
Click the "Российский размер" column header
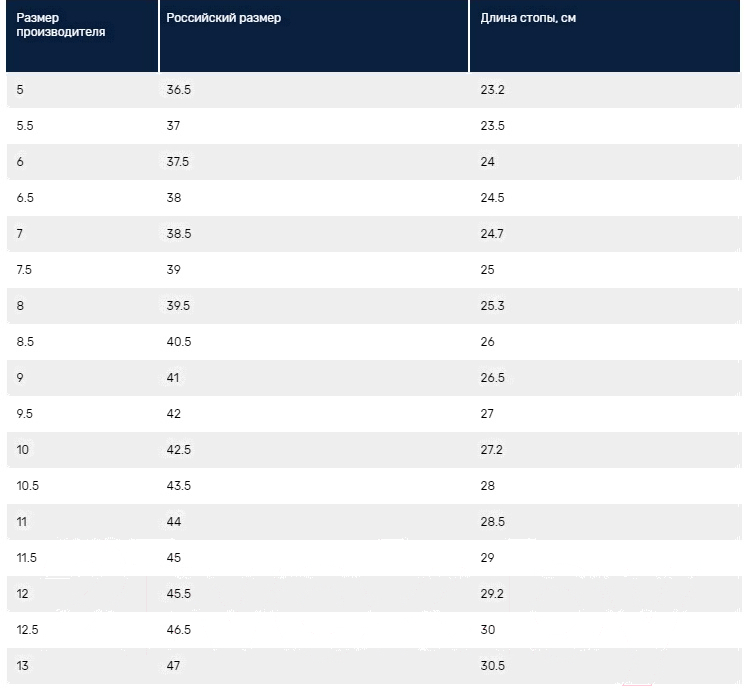click(x=224, y=18)
